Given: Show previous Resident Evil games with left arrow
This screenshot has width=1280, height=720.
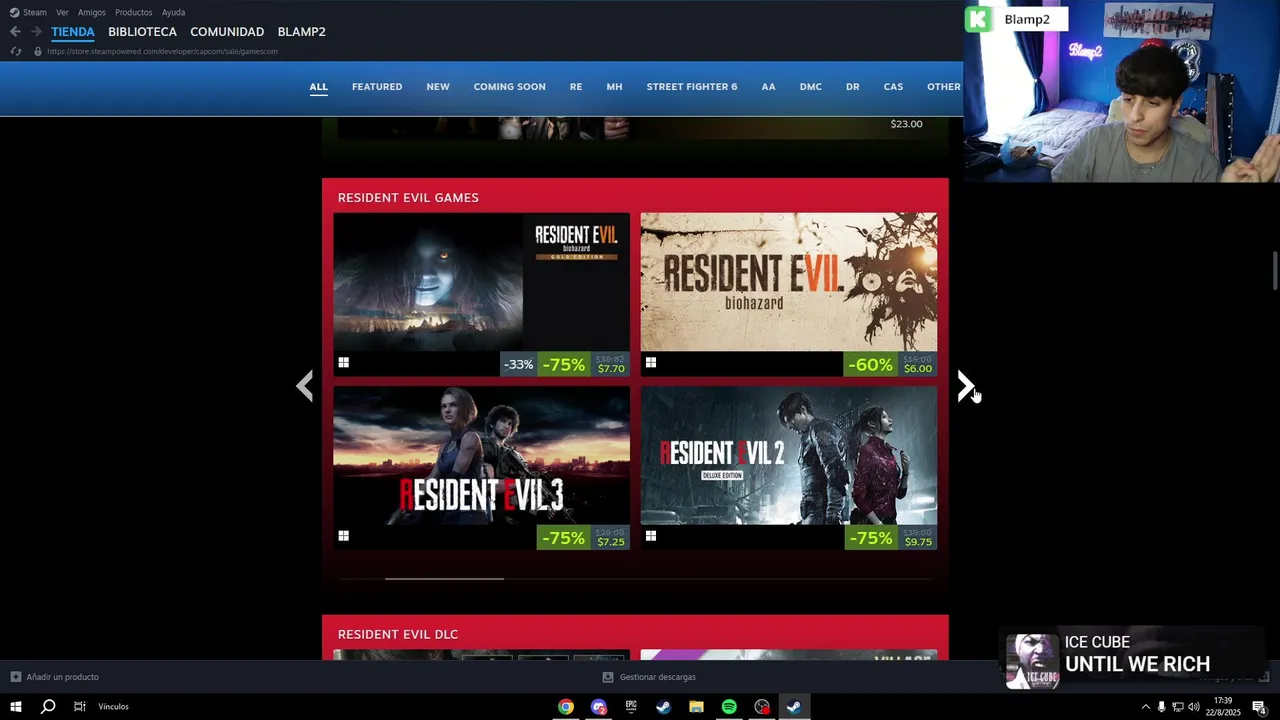Looking at the screenshot, I should 305,386.
